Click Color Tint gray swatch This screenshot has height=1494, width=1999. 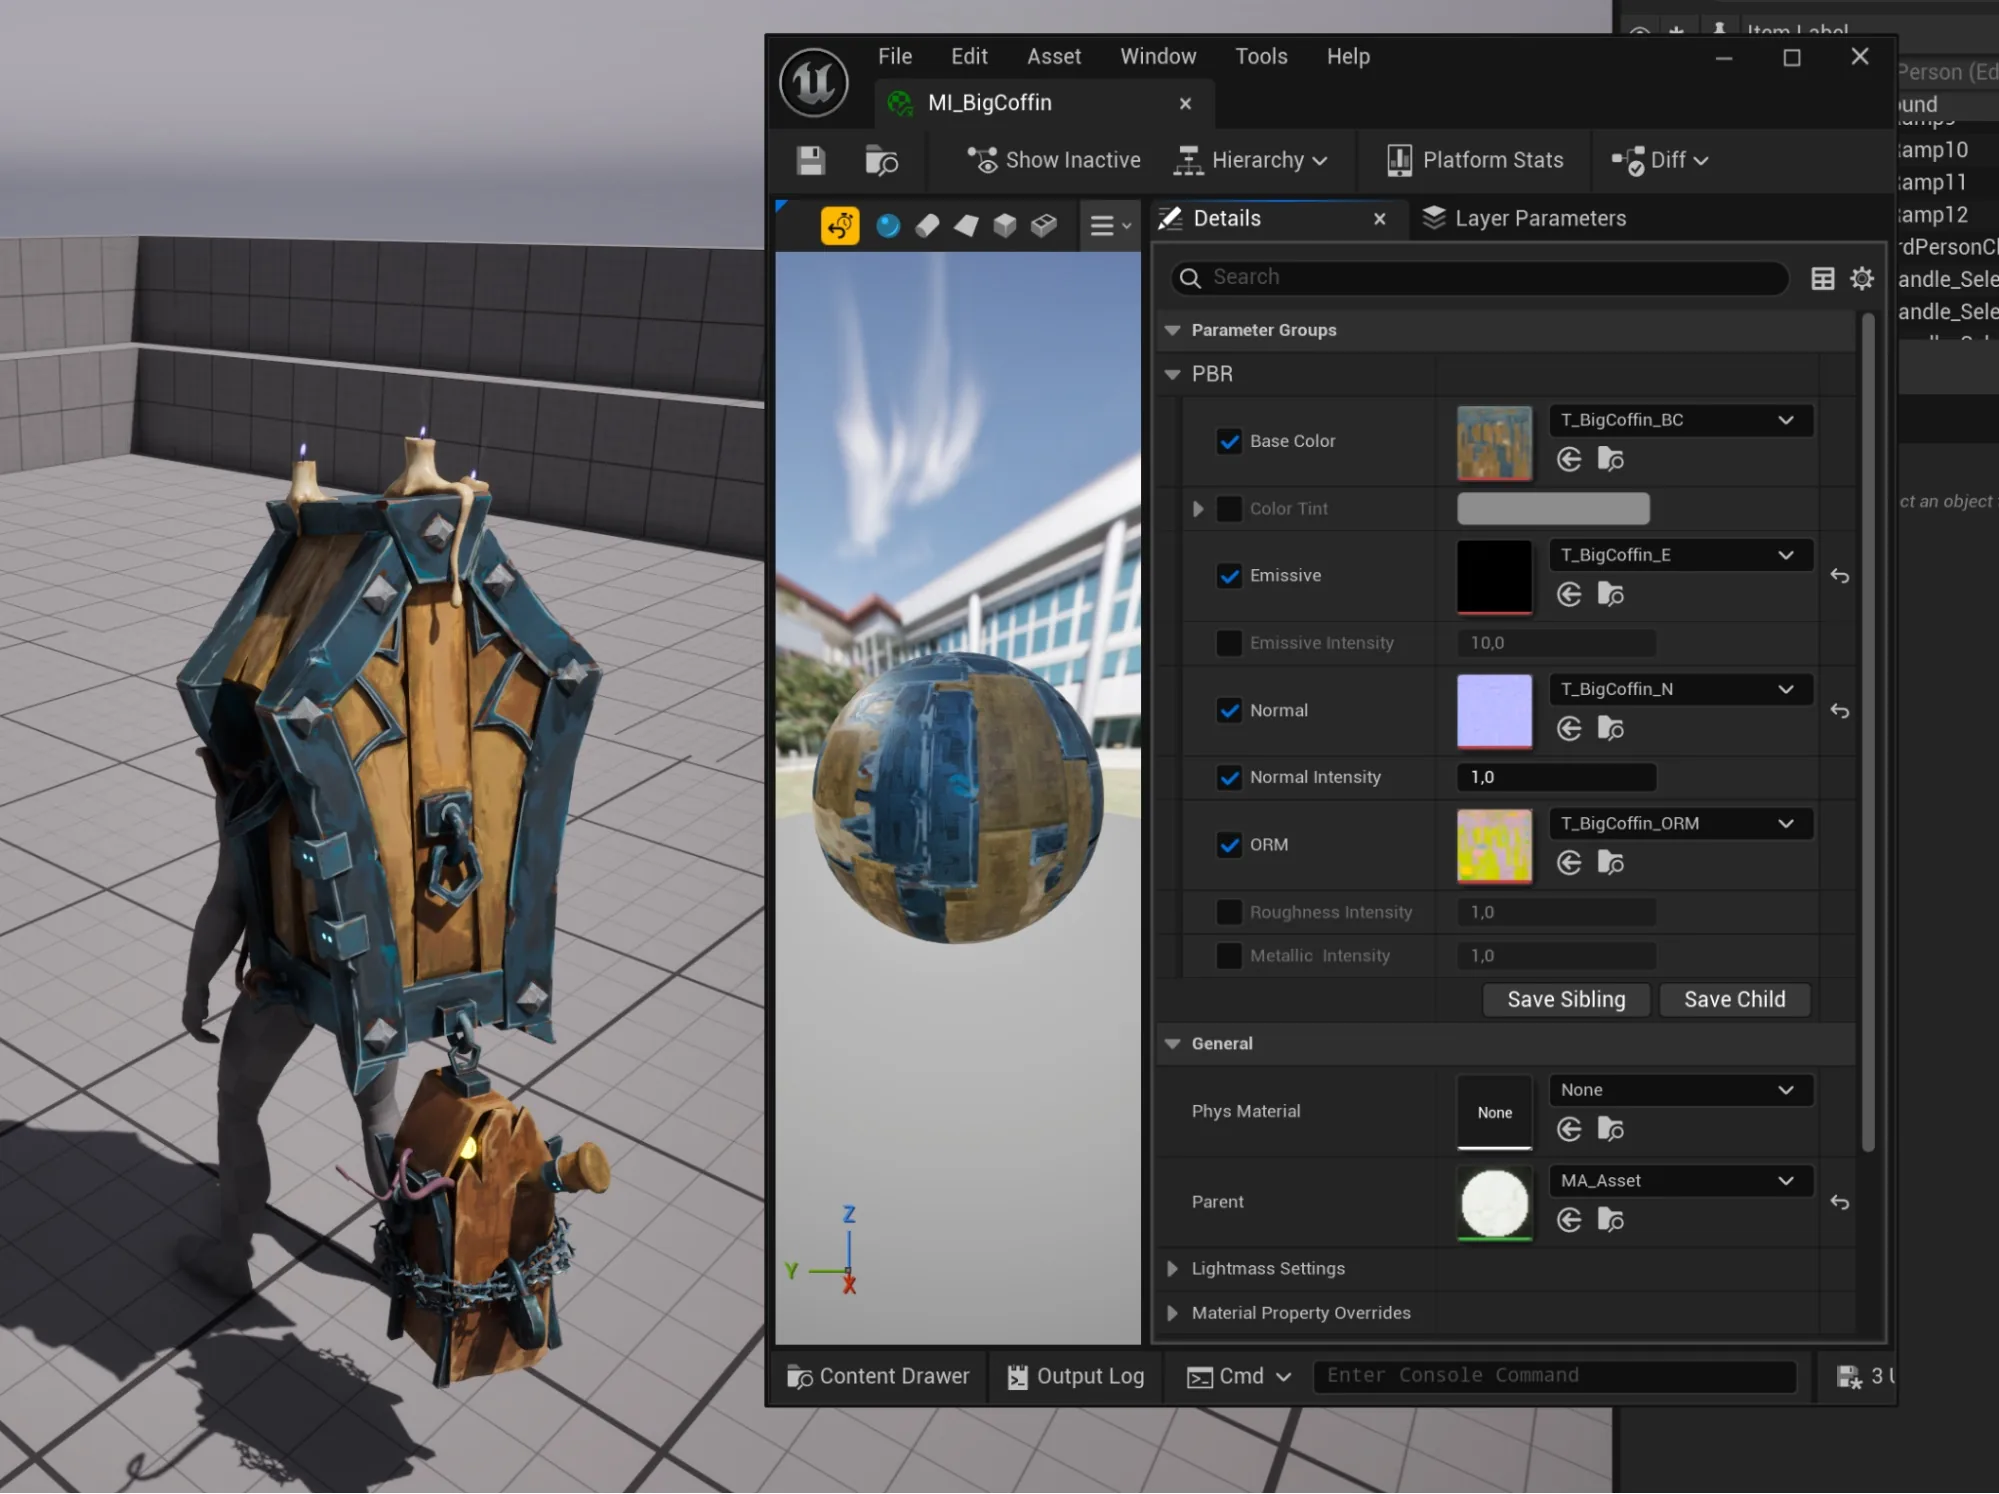coord(1552,509)
